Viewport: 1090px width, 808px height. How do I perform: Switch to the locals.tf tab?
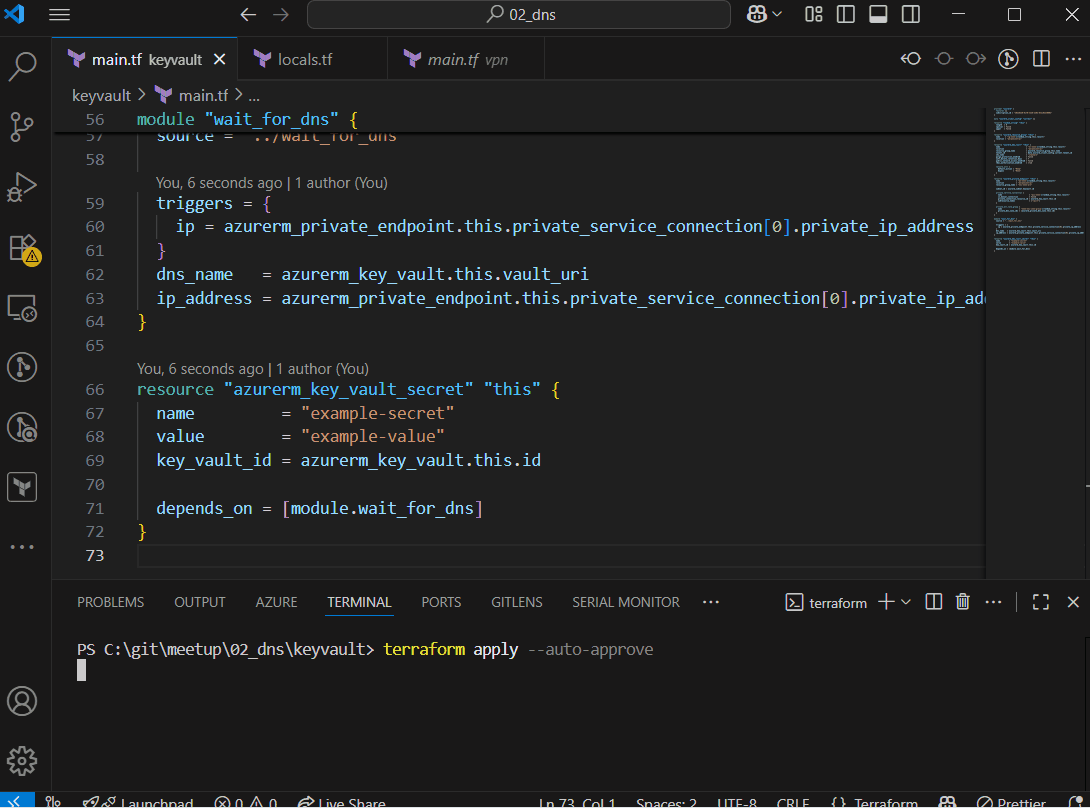pos(313,60)
